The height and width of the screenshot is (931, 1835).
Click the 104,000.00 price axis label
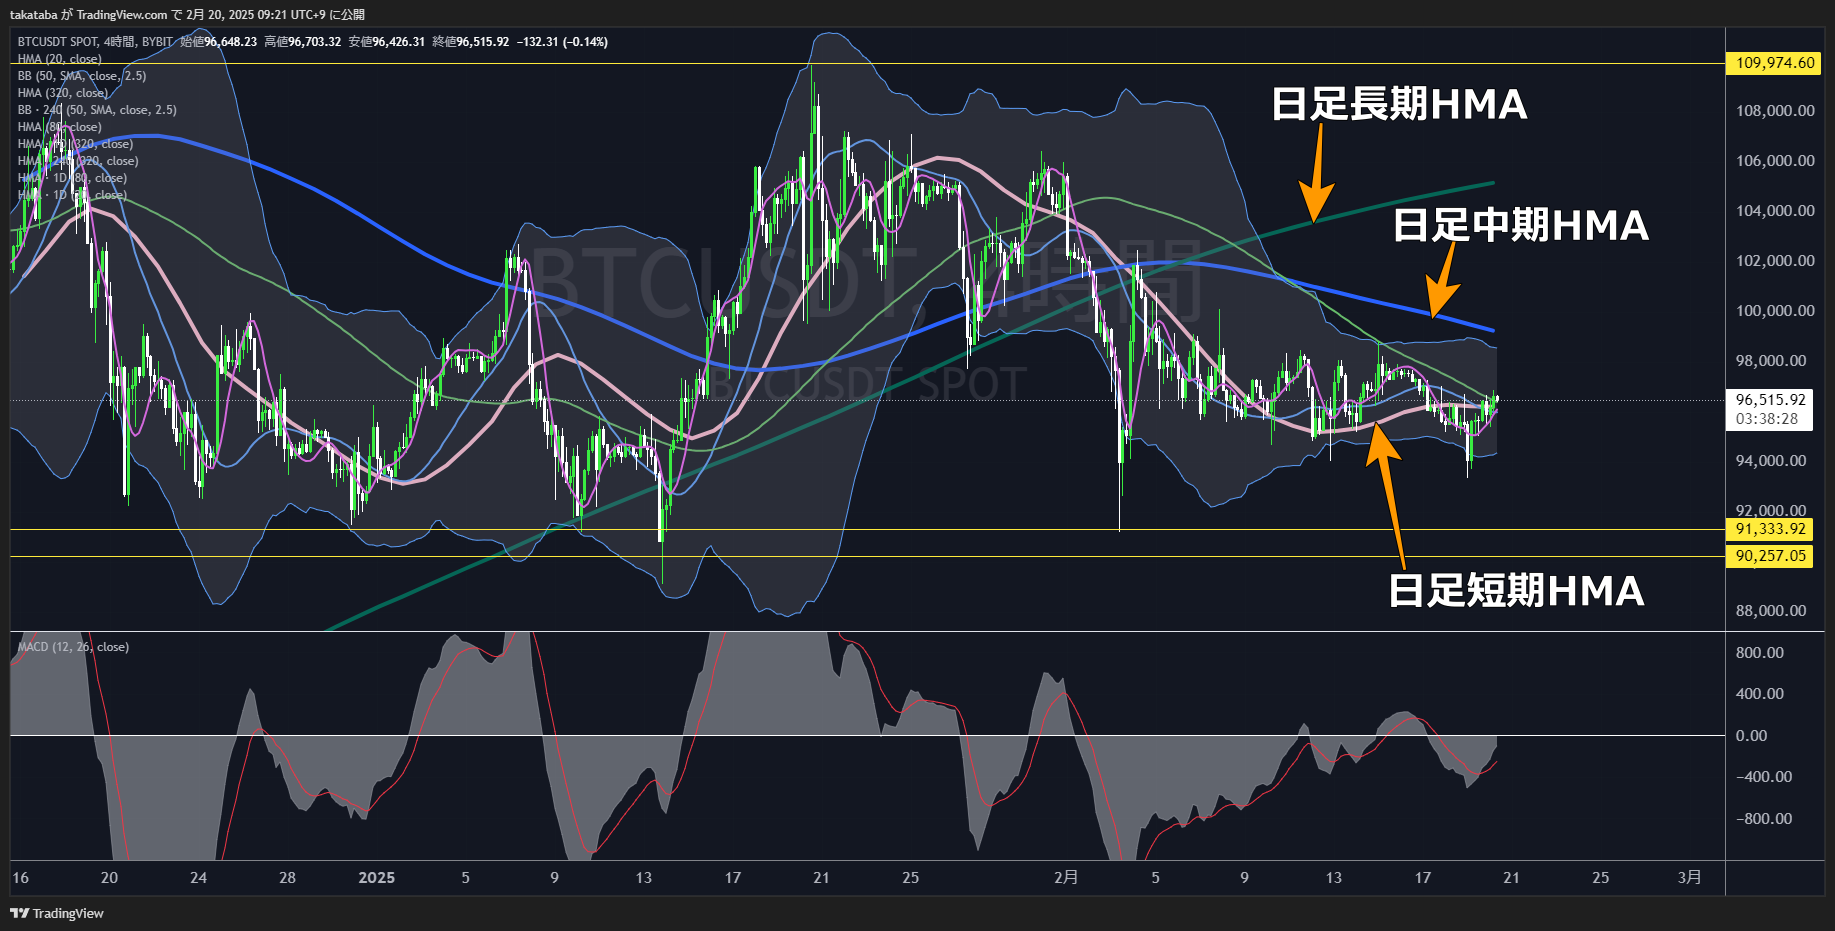[1775, 211]
